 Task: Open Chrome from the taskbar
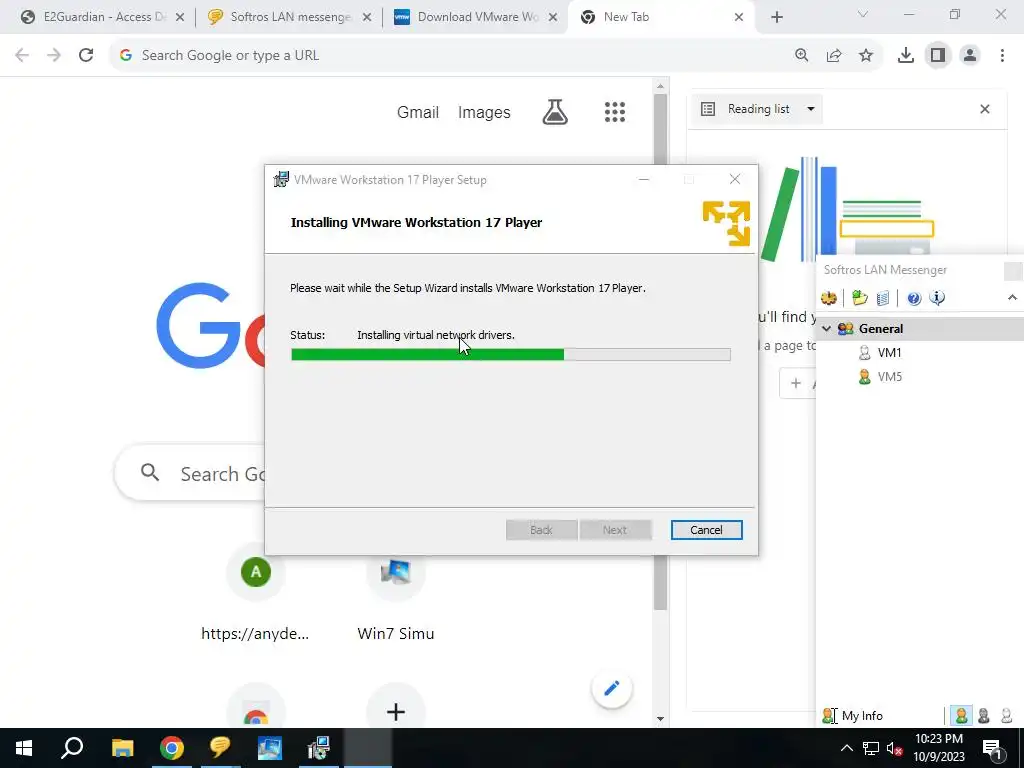coord(172,748)
